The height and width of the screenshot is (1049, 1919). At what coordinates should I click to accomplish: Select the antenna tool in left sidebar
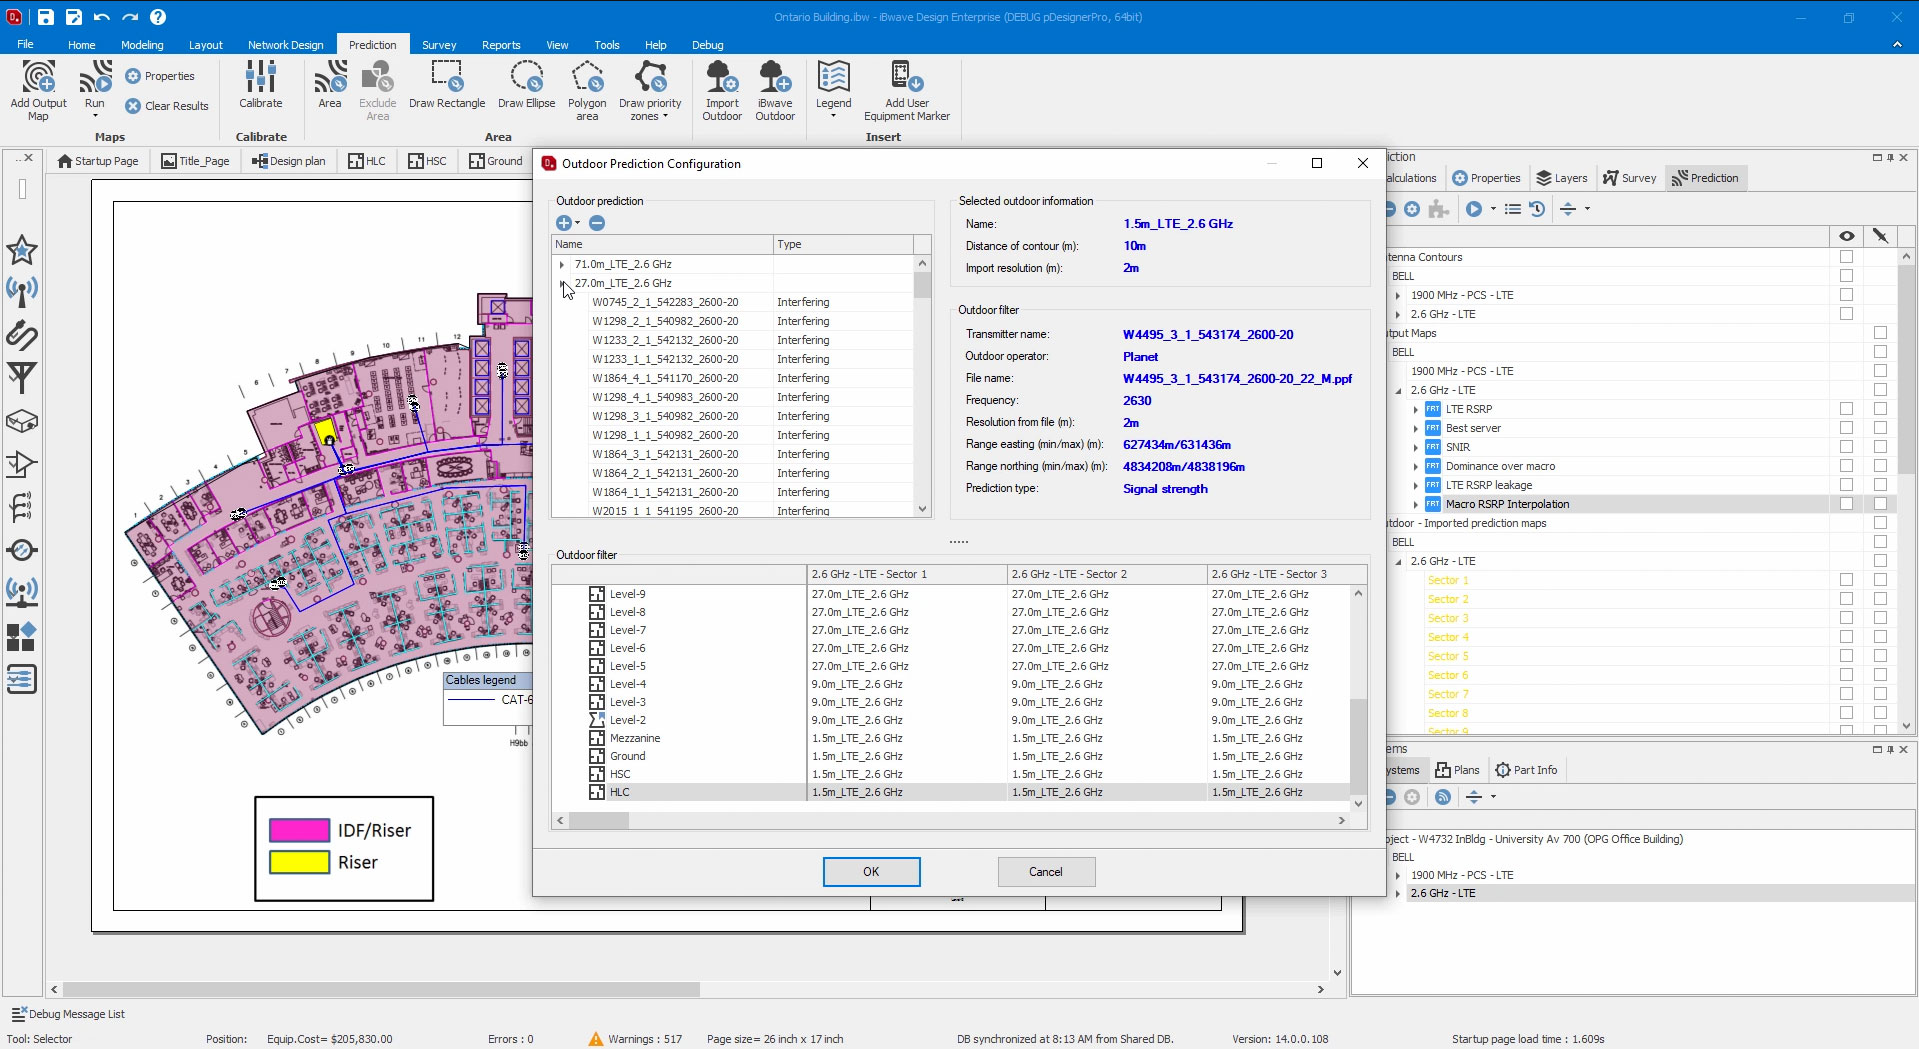pyautogui.click(x=22, y=292)
